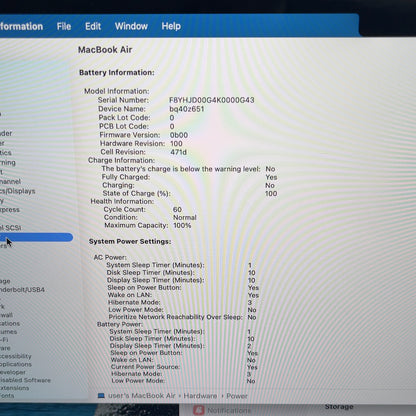Open the File menu
The height and width of the screenshot is (416, 416).
click(x=64, y=26)
